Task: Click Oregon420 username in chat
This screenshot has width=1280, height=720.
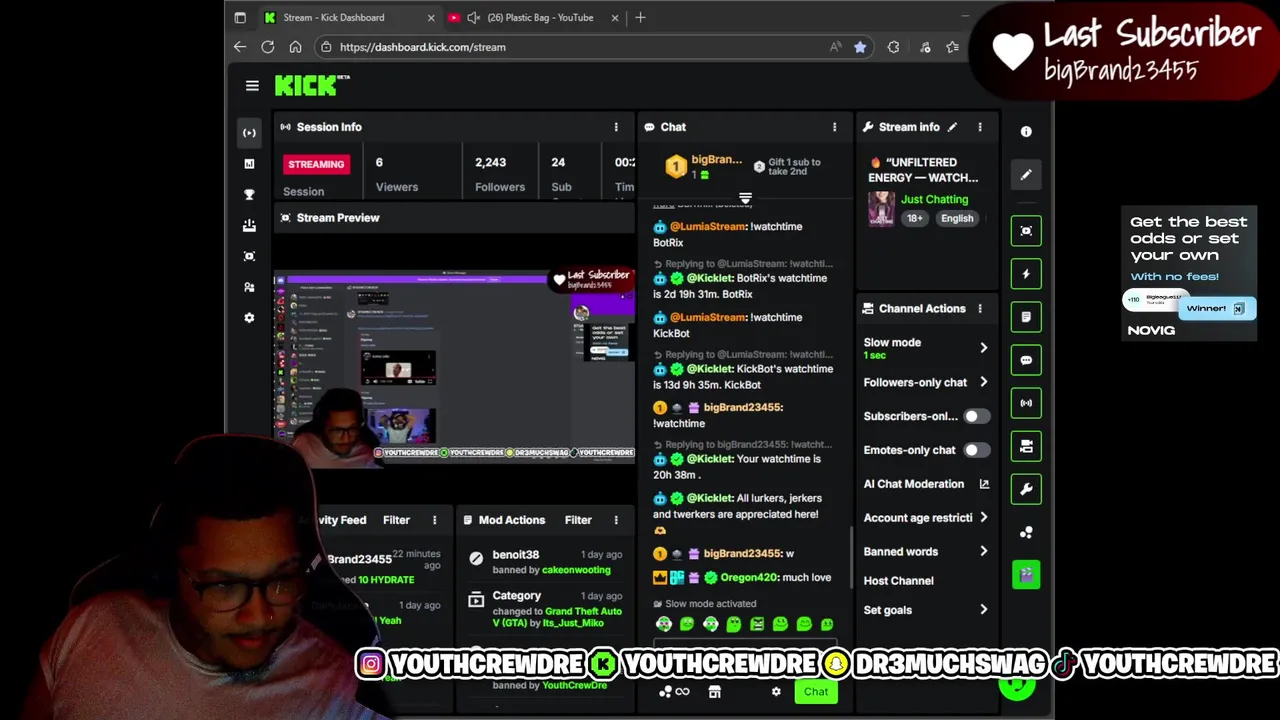Action: point(750,577)
